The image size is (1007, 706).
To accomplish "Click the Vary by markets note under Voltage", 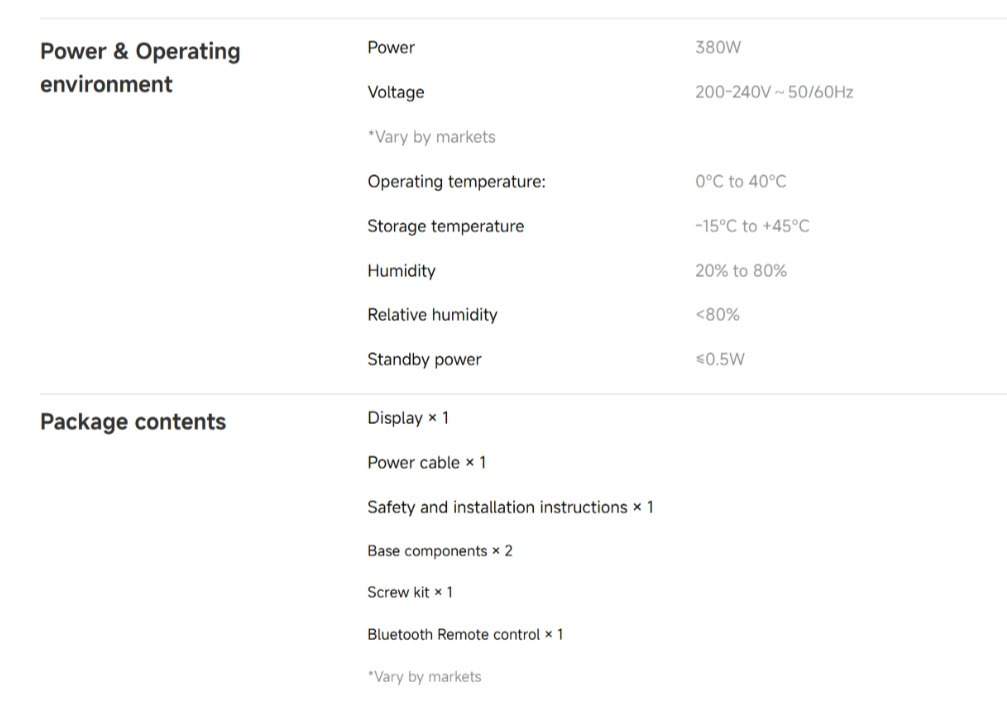I will (x=432, y=137).
